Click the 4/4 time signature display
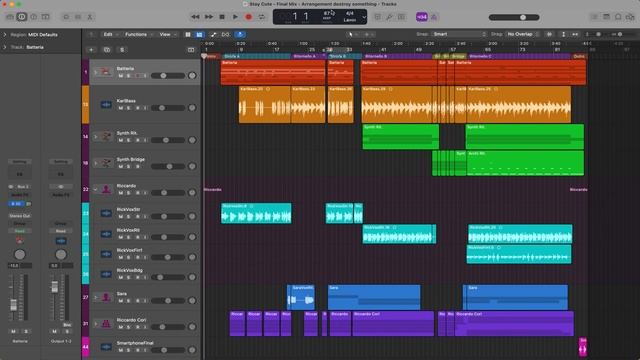640x360 pixels. [350, 13]
